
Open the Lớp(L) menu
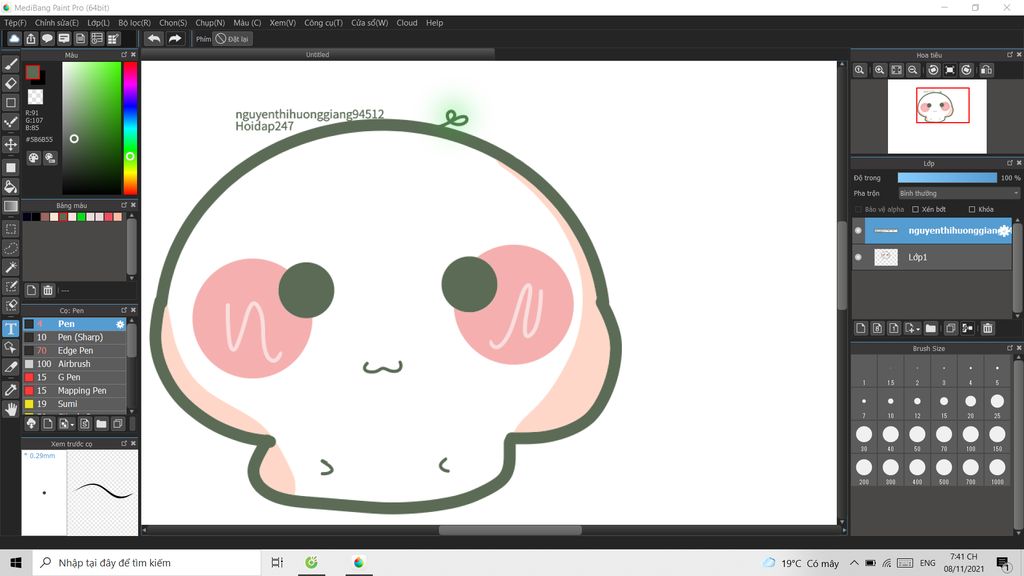pyautogui.click(x=99, y=23)
